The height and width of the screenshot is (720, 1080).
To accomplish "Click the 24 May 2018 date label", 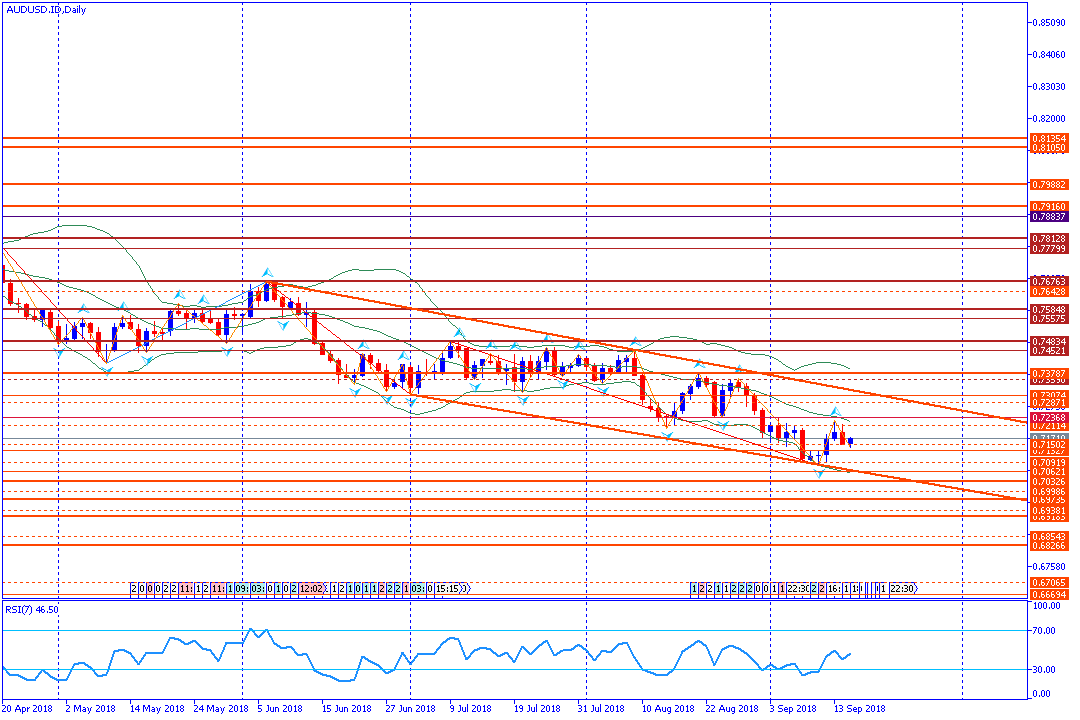I will [221, 708].
